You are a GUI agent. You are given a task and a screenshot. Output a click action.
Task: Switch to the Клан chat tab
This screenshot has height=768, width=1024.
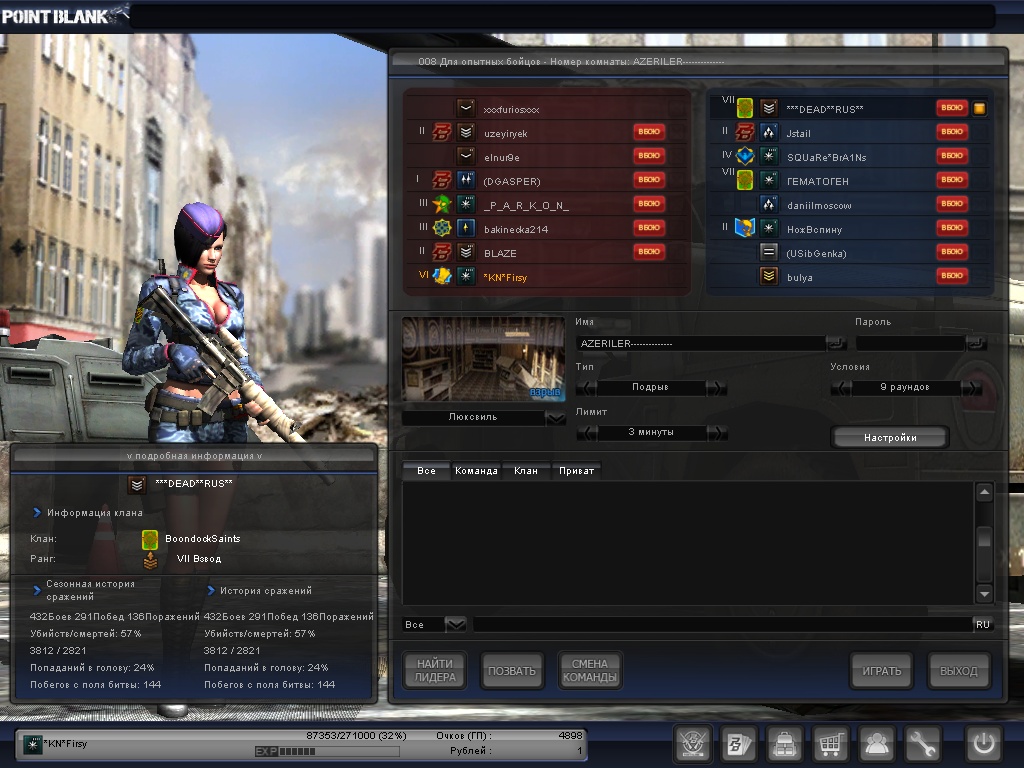526,470
